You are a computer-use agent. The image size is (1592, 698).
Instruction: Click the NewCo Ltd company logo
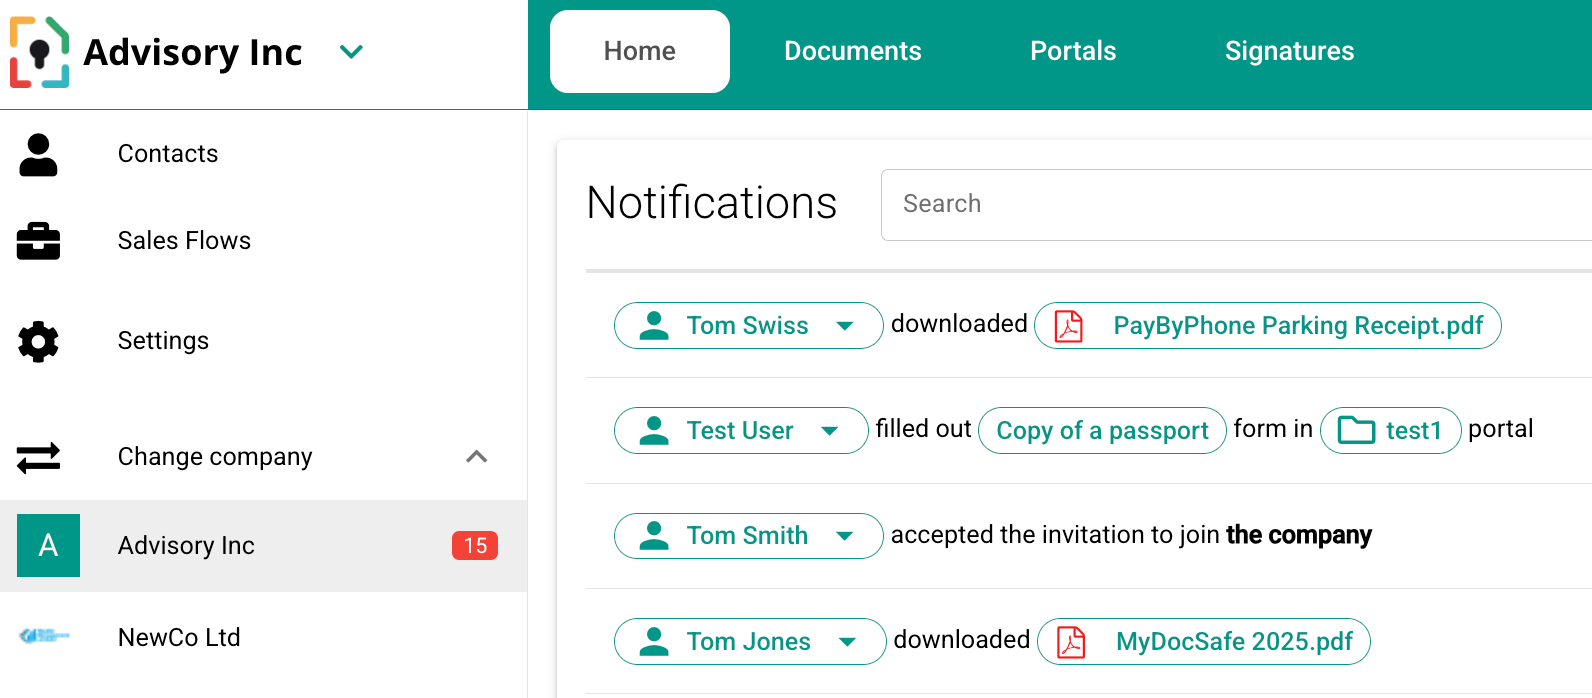(x=45, y=636)
